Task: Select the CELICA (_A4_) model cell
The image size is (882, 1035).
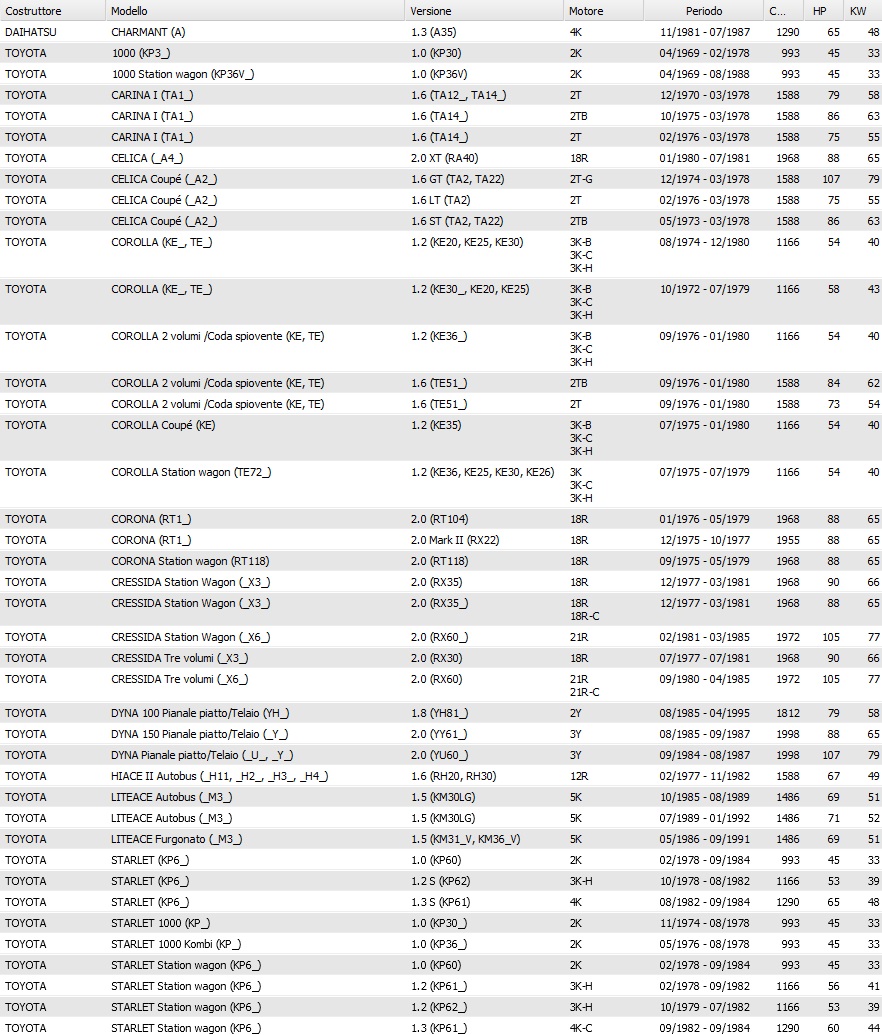Action: pyautogui.click(x=147, y=158)
